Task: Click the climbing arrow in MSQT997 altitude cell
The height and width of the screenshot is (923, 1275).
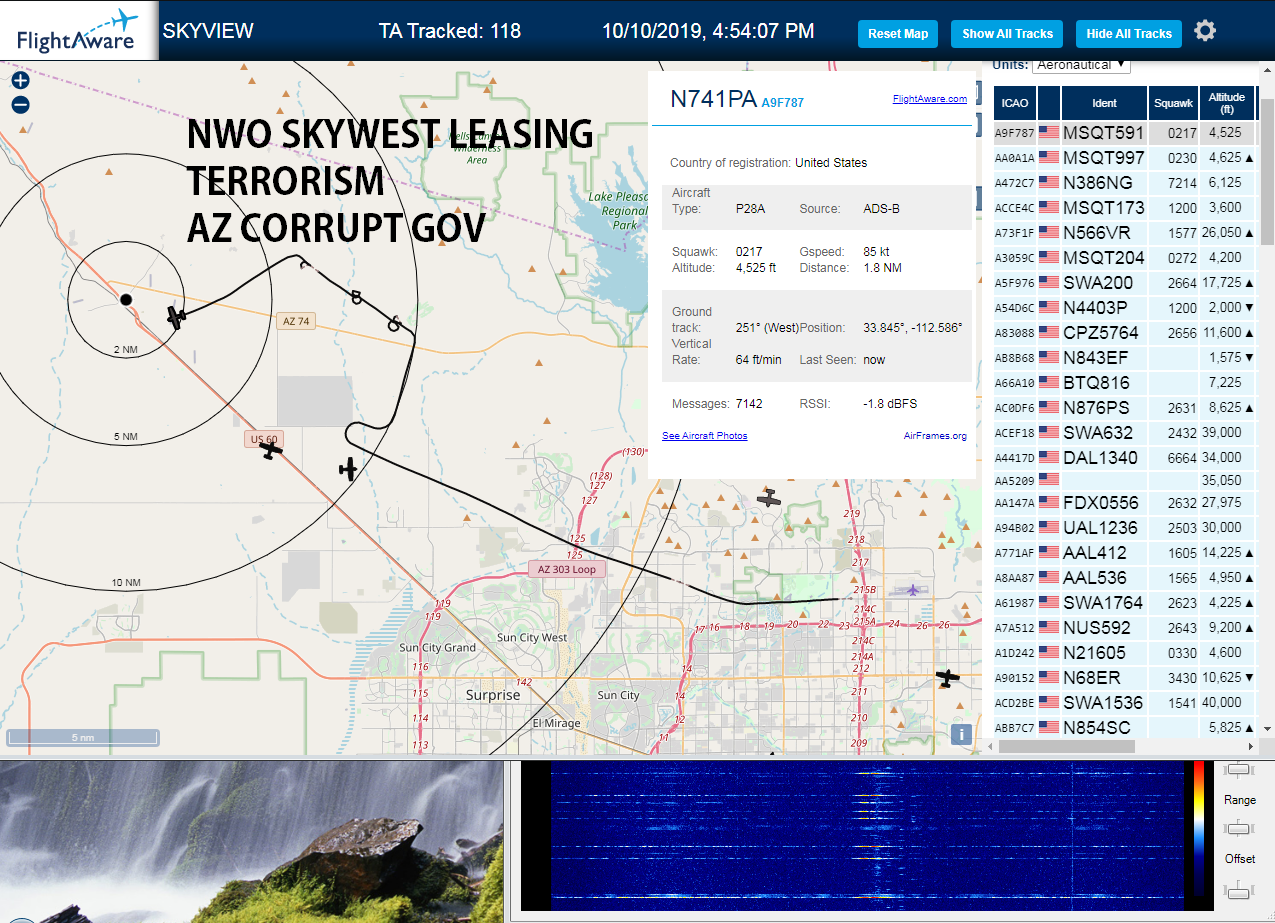Action: [1249, 158]
